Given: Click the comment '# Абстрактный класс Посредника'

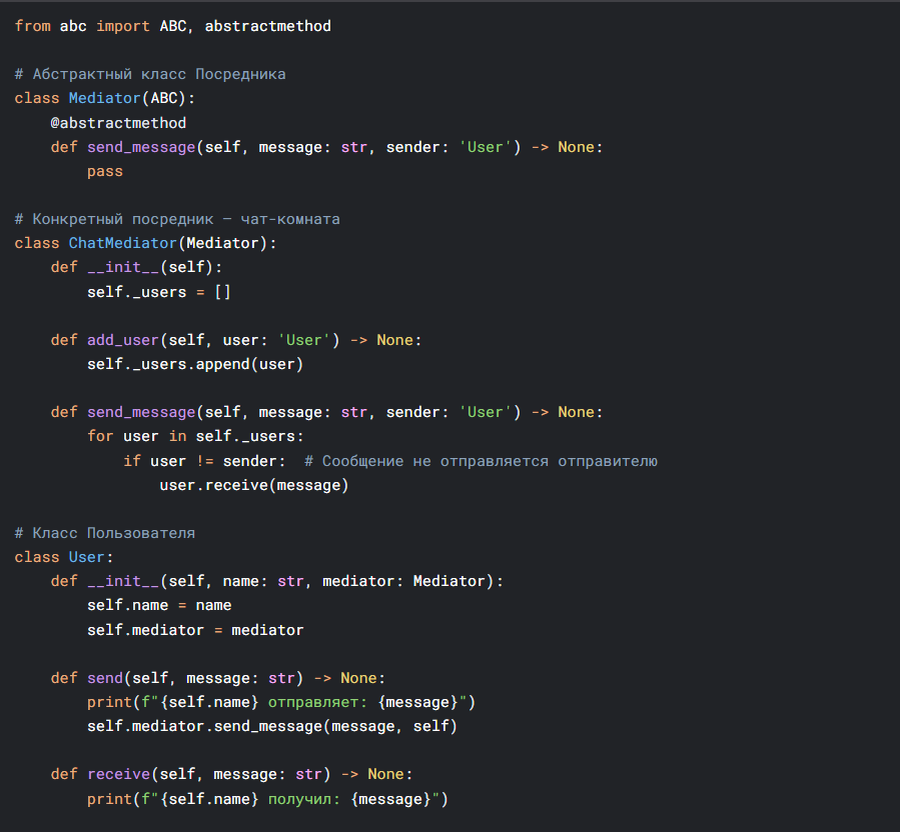Looking at the screenshot, I should 150,75.
